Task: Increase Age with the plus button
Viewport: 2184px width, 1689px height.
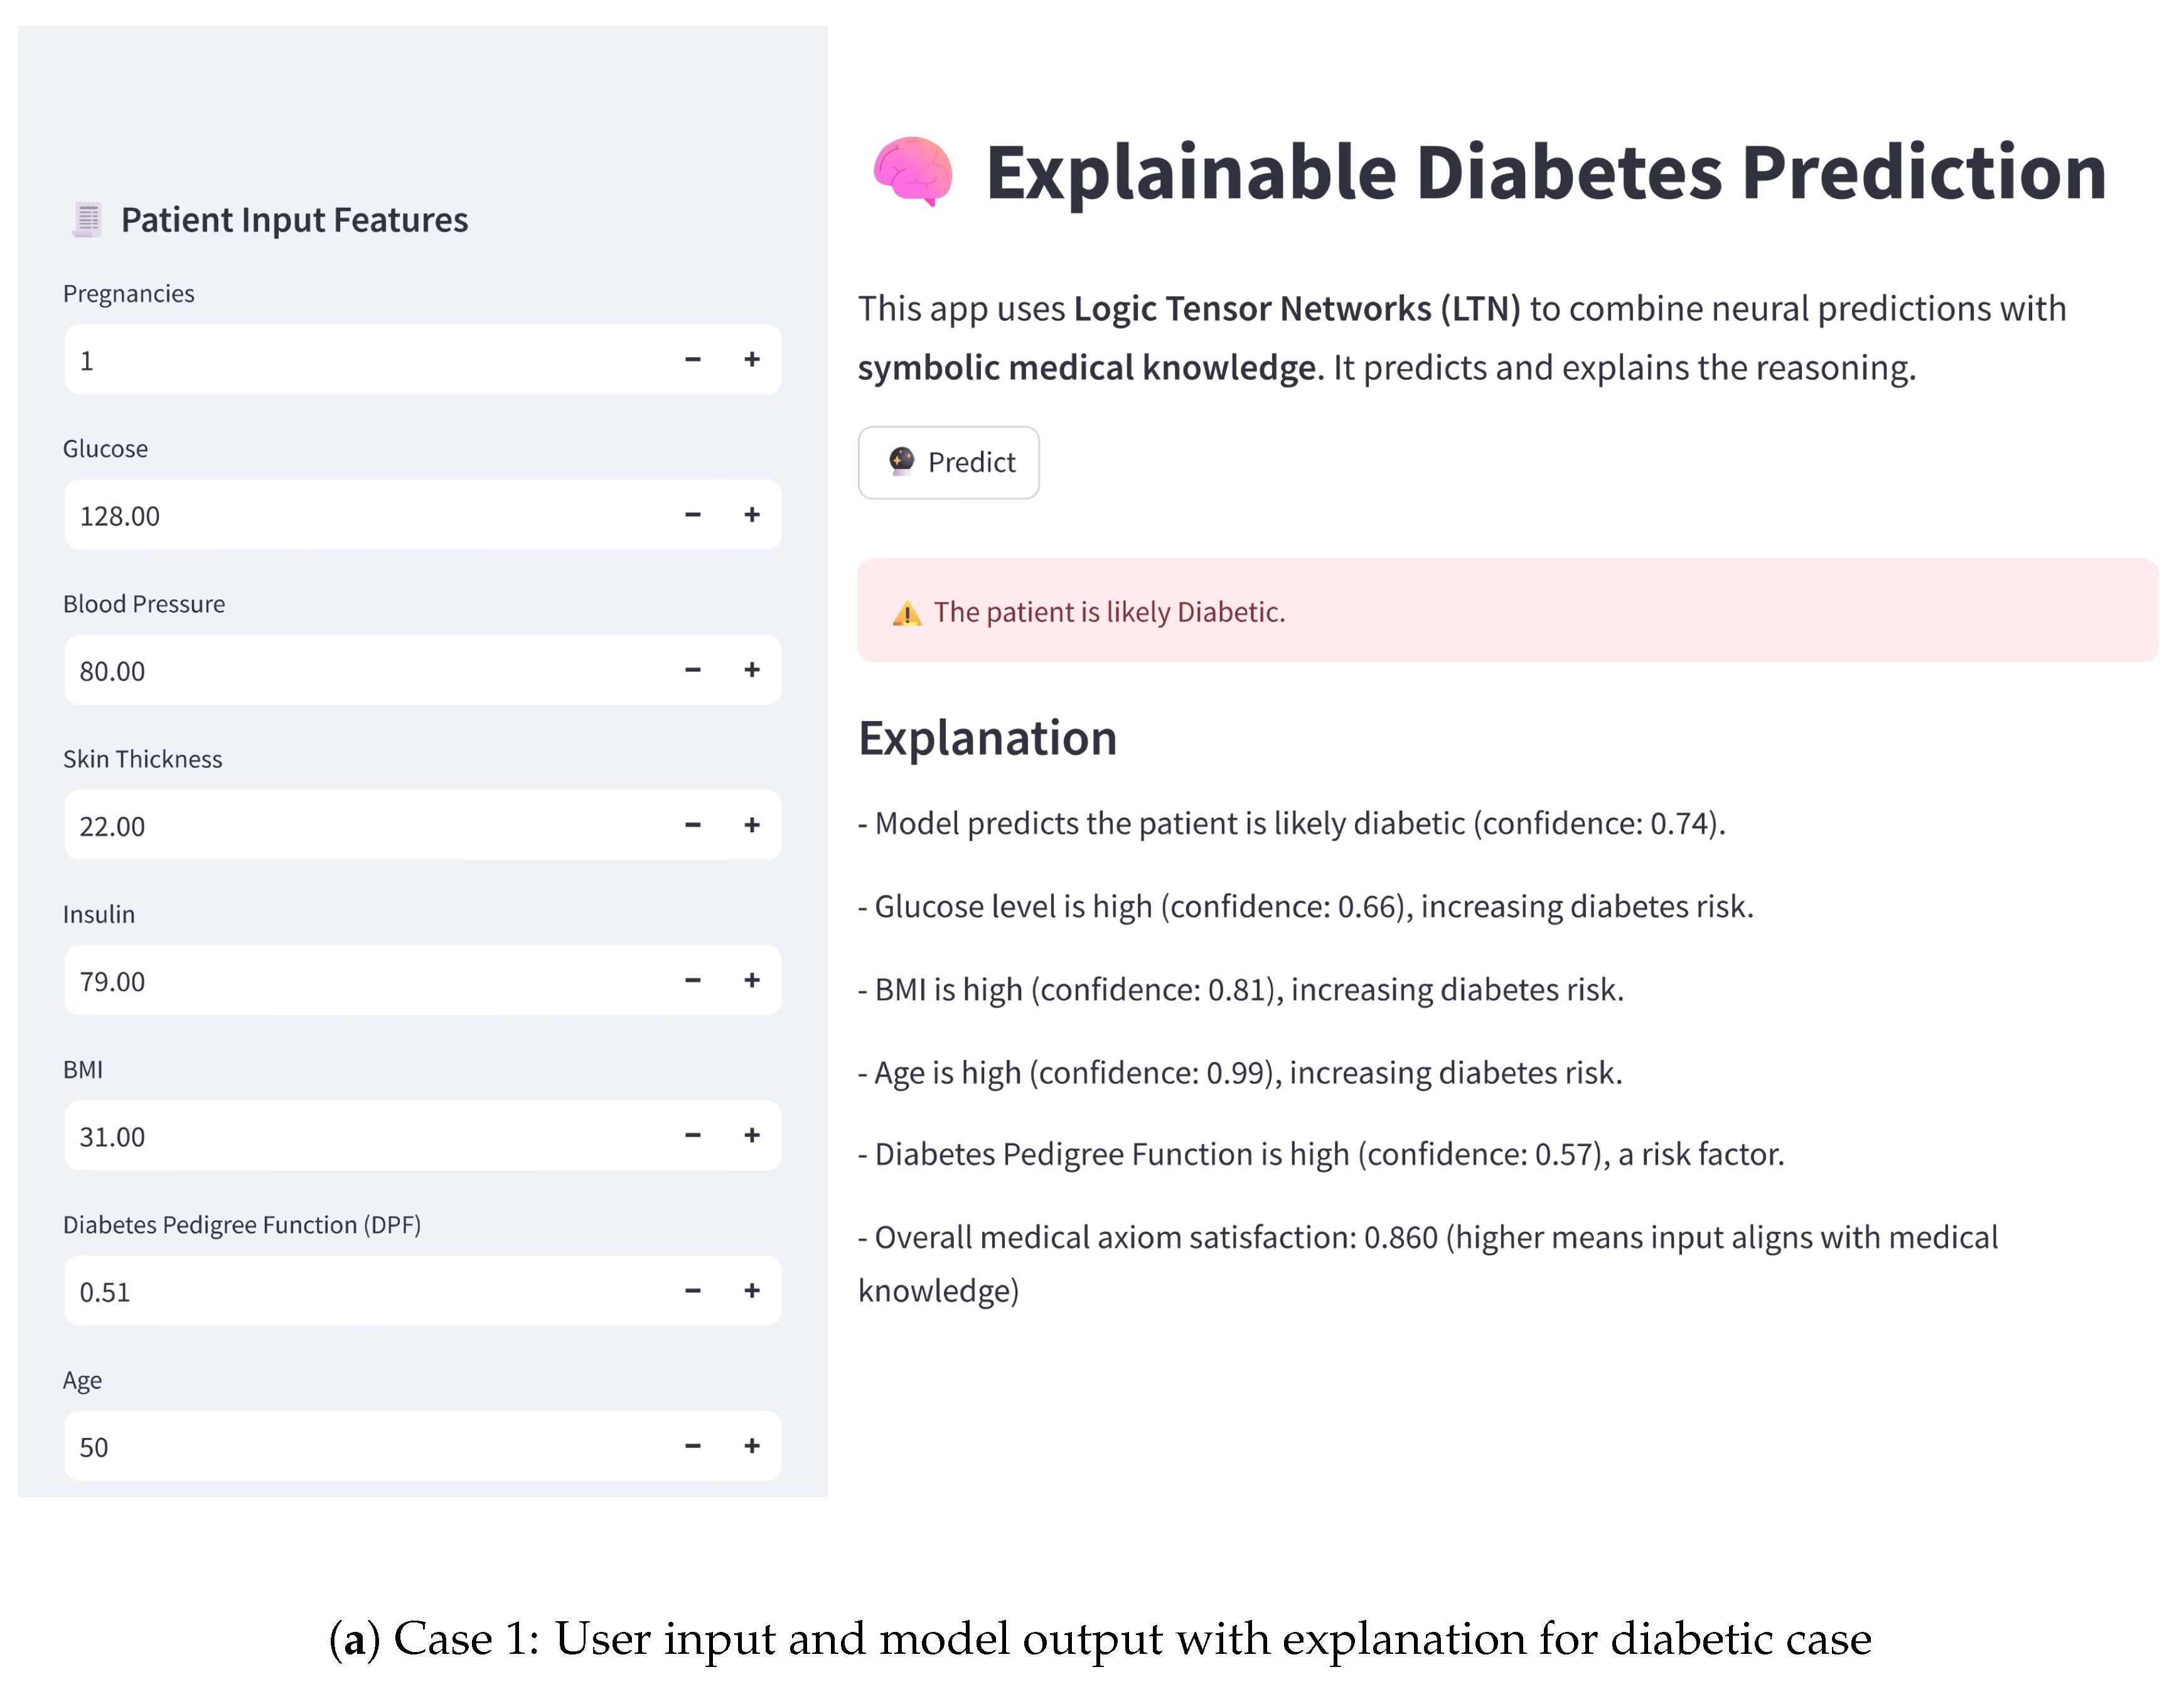Action: tap(752, 1445)
